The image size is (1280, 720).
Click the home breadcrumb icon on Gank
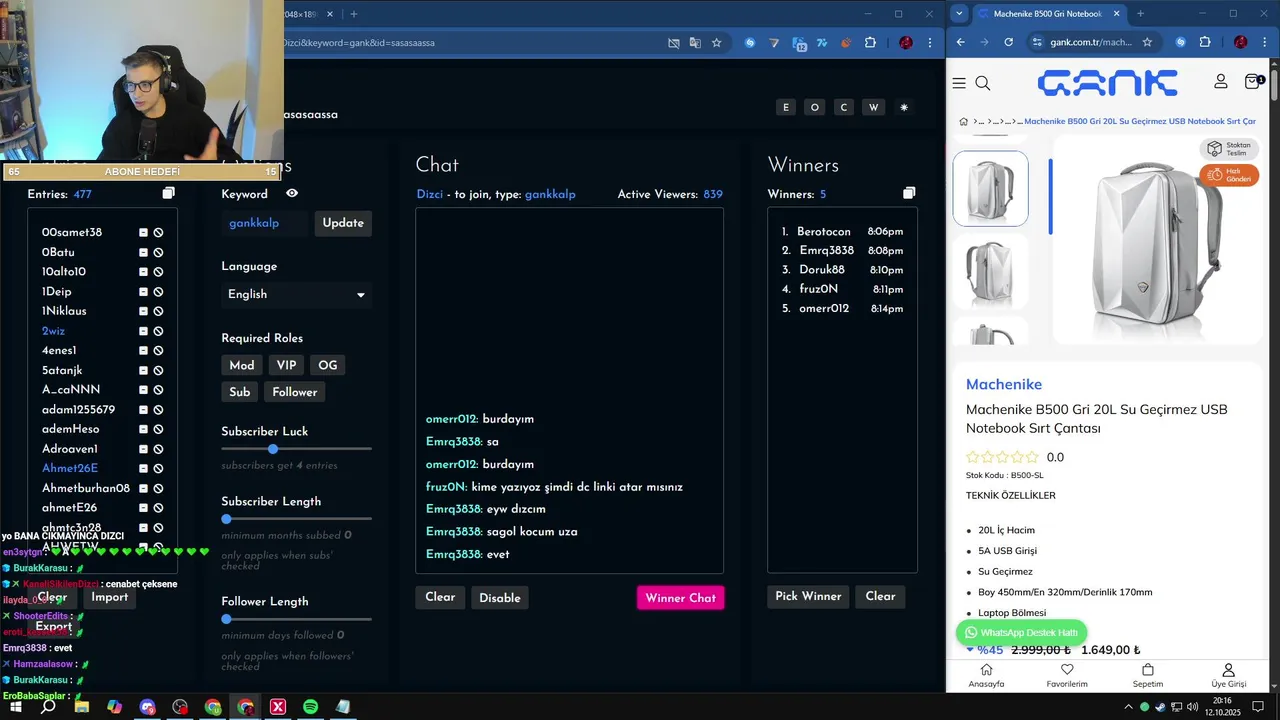(963, 121)
